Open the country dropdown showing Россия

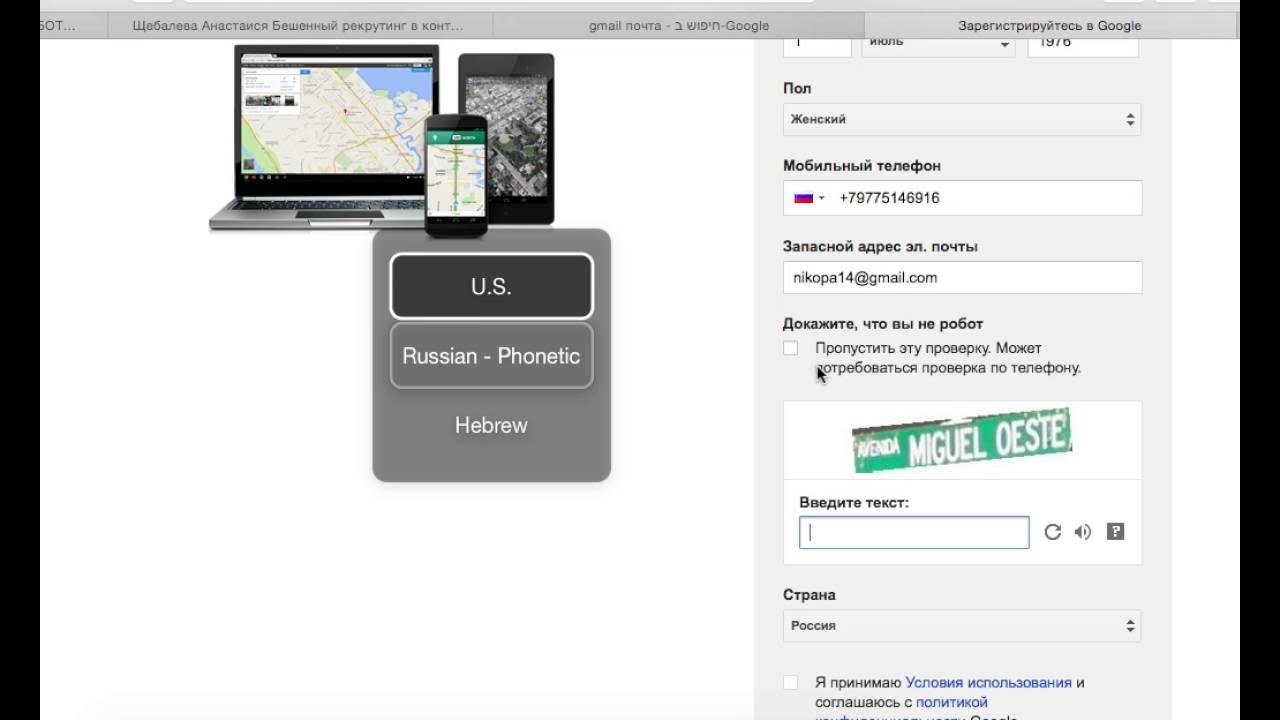tap(962, 626)
